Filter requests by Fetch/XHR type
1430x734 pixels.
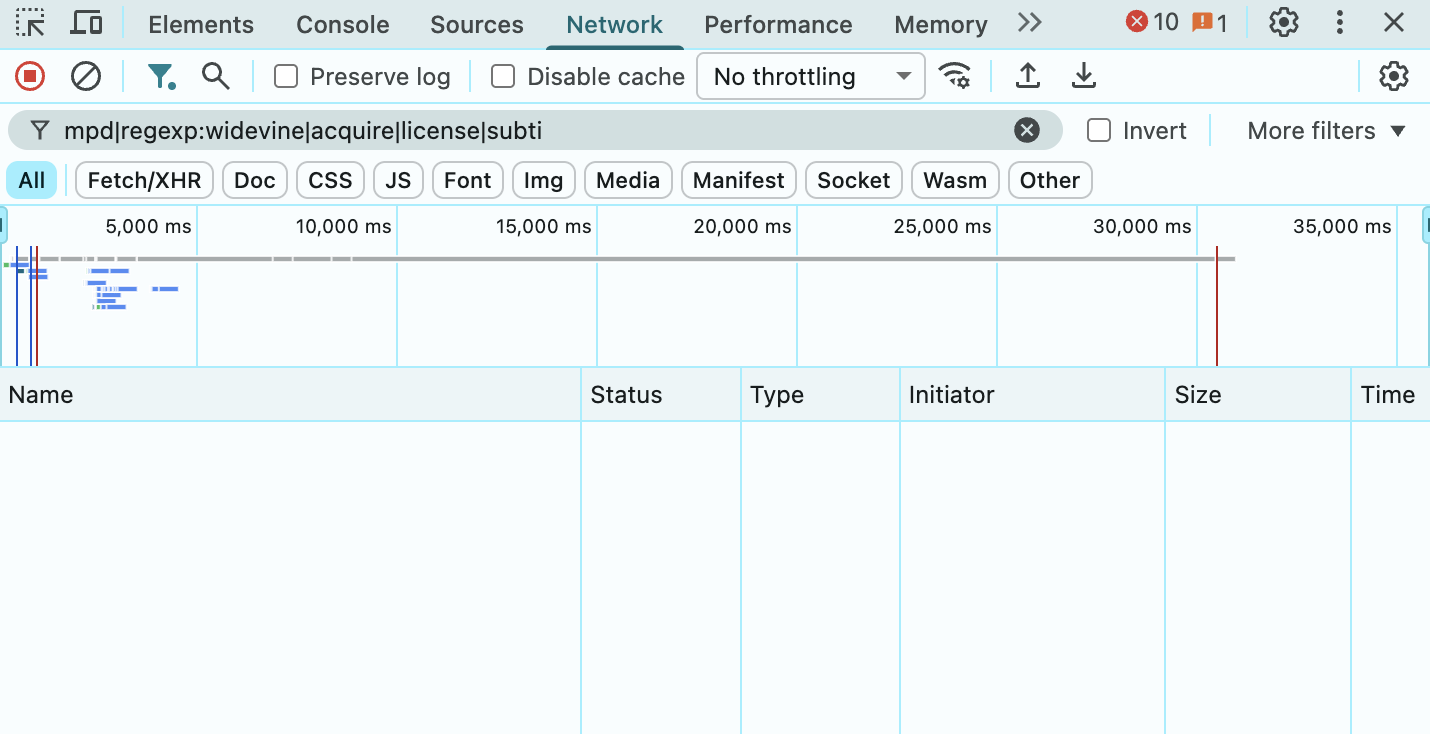coord(144,181)
